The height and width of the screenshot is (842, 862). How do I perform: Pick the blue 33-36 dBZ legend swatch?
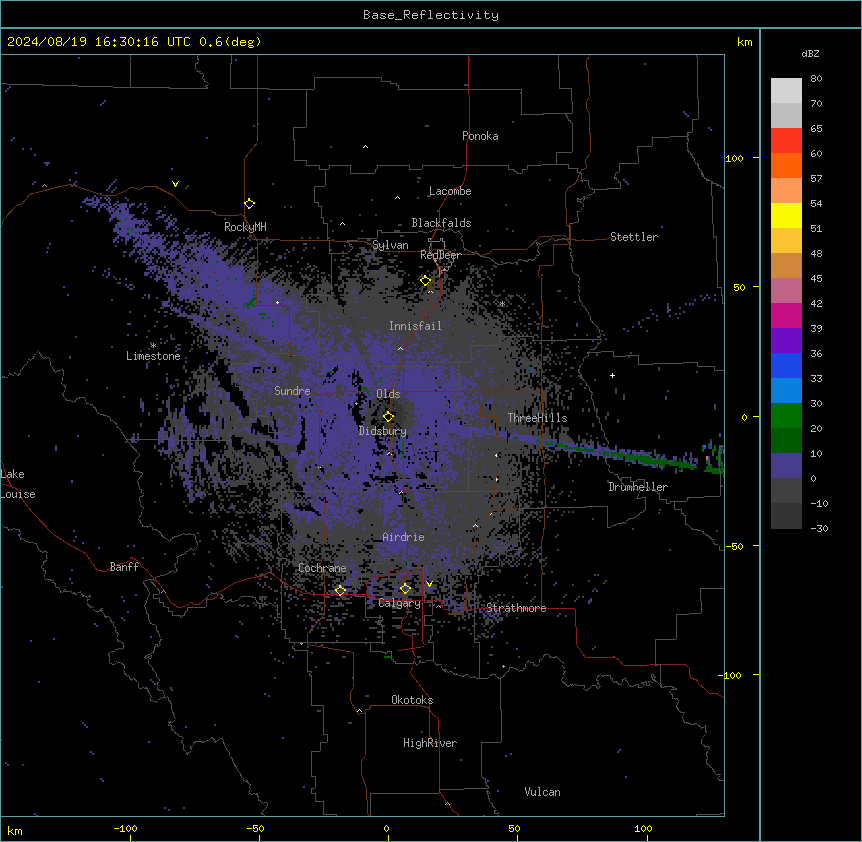tap(786, 365)
